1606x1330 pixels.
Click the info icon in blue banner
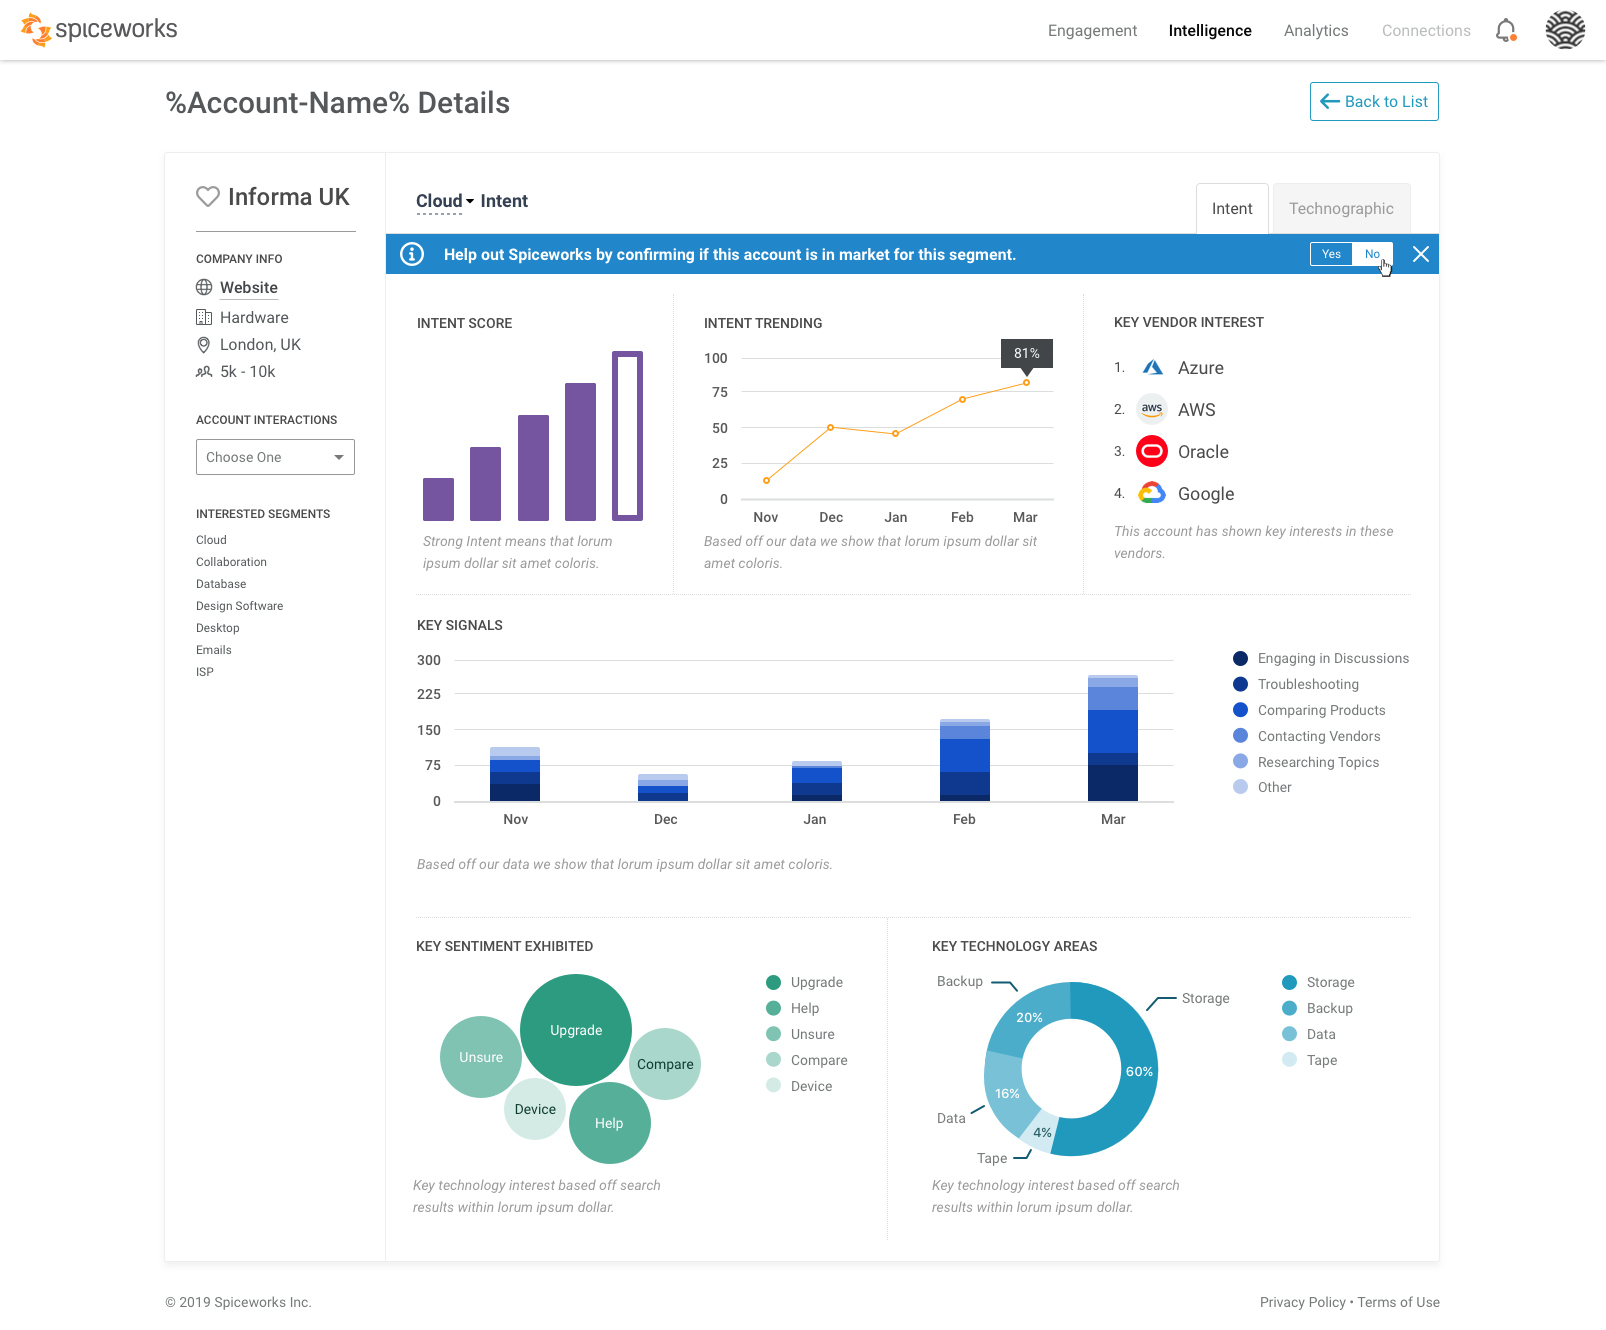[412, 255]
